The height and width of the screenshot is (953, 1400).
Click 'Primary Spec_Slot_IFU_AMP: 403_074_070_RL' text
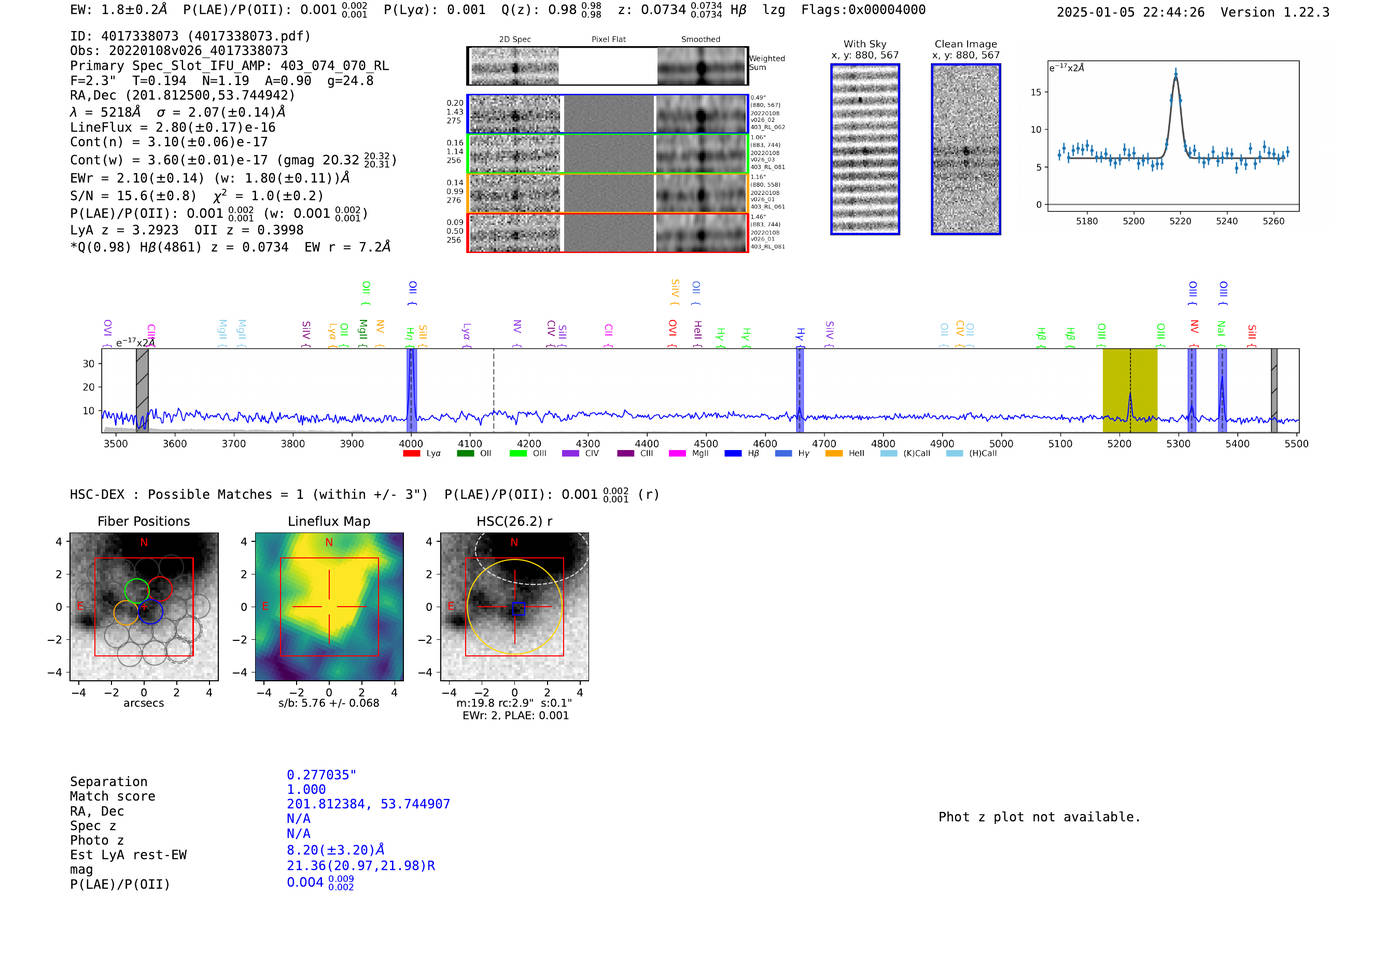point(229,65)
